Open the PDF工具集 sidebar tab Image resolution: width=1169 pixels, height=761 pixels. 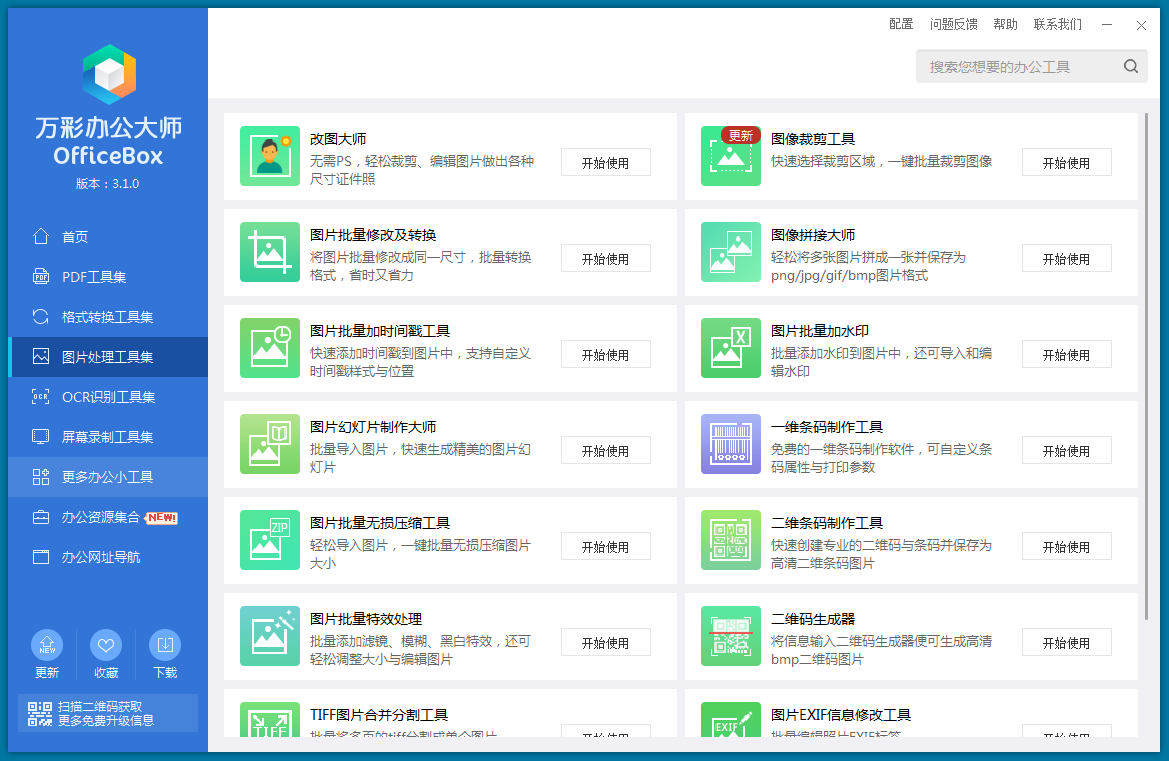pos(93,277)
